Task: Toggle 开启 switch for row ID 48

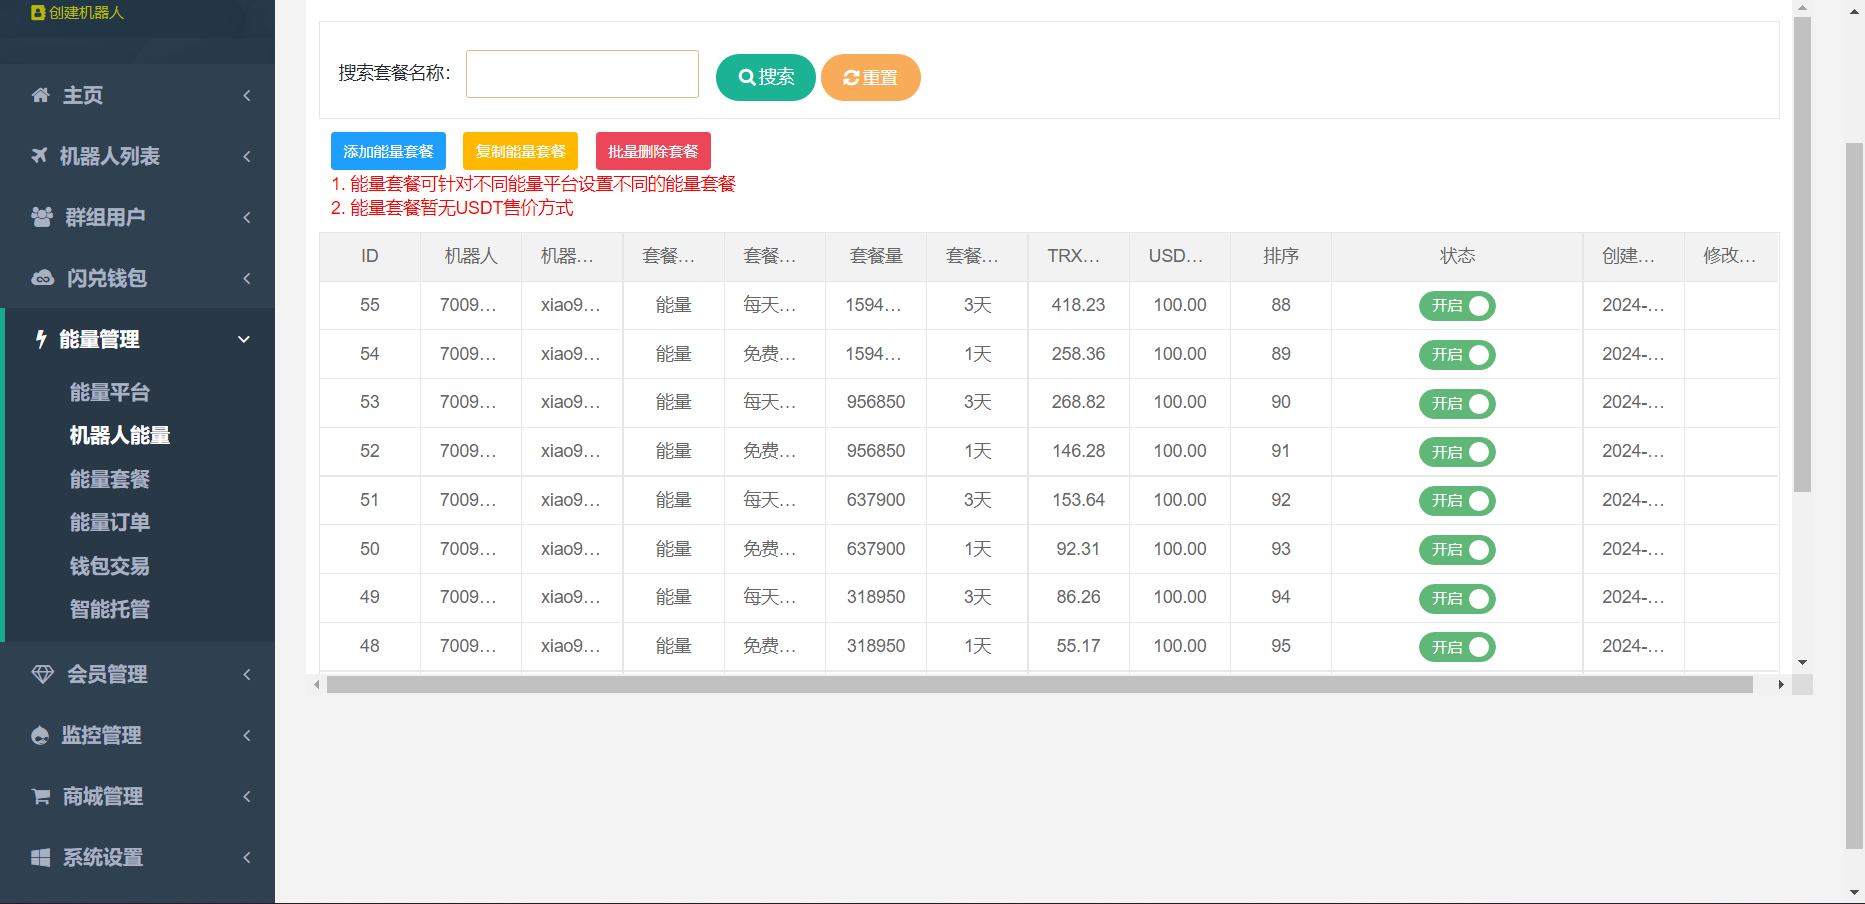Action: point(1457,647)
